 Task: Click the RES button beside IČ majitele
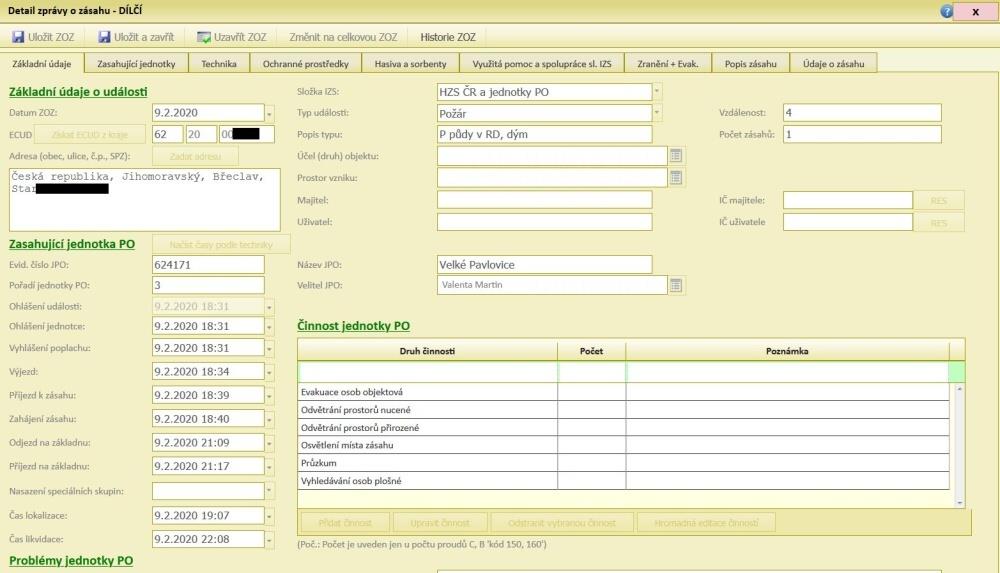(938, 200)
